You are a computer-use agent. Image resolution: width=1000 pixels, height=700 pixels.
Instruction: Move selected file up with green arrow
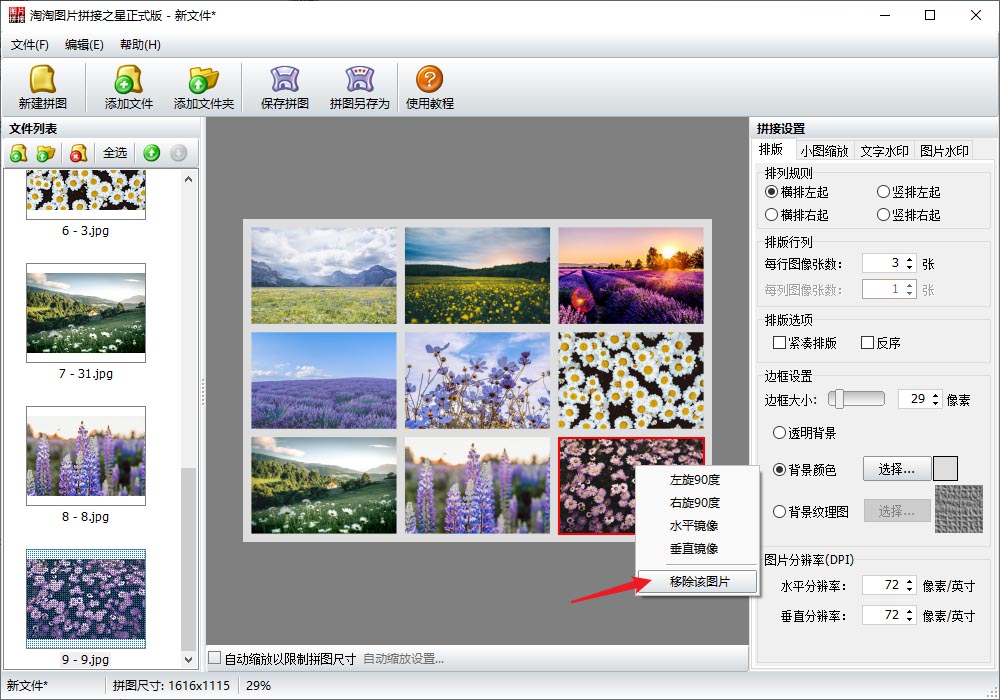152,153
